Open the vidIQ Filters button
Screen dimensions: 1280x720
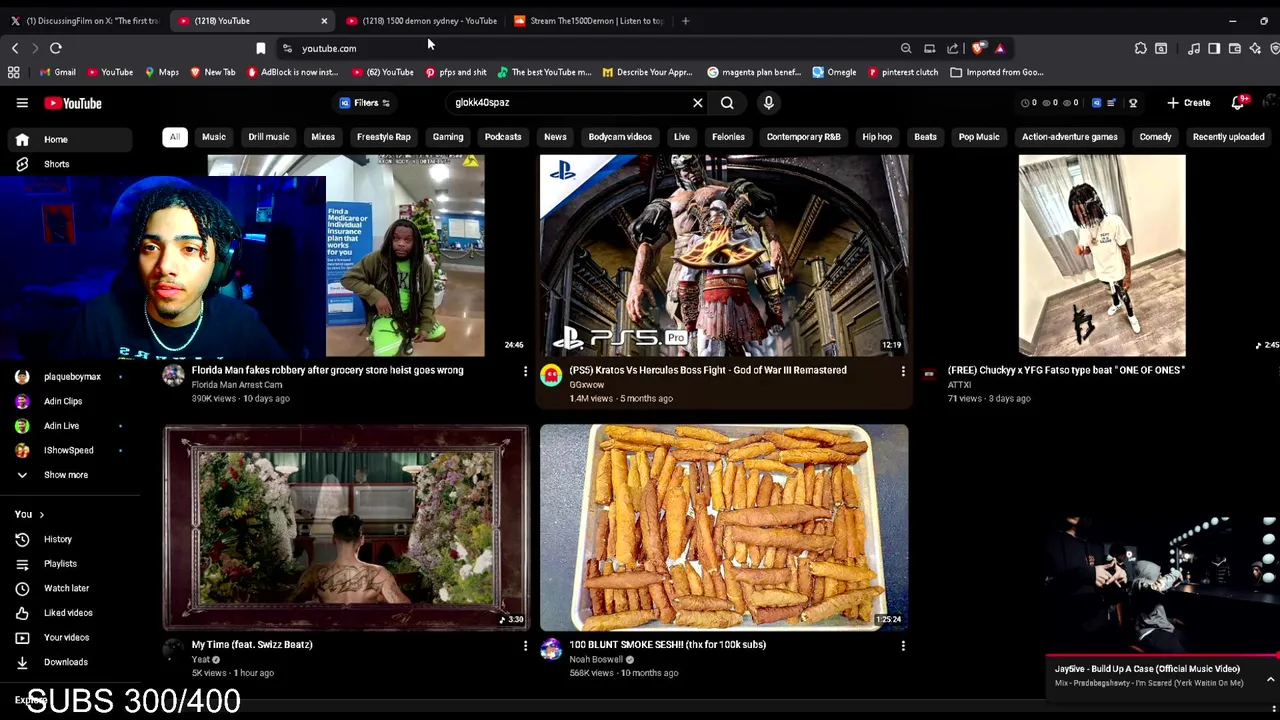coord(365,102)
